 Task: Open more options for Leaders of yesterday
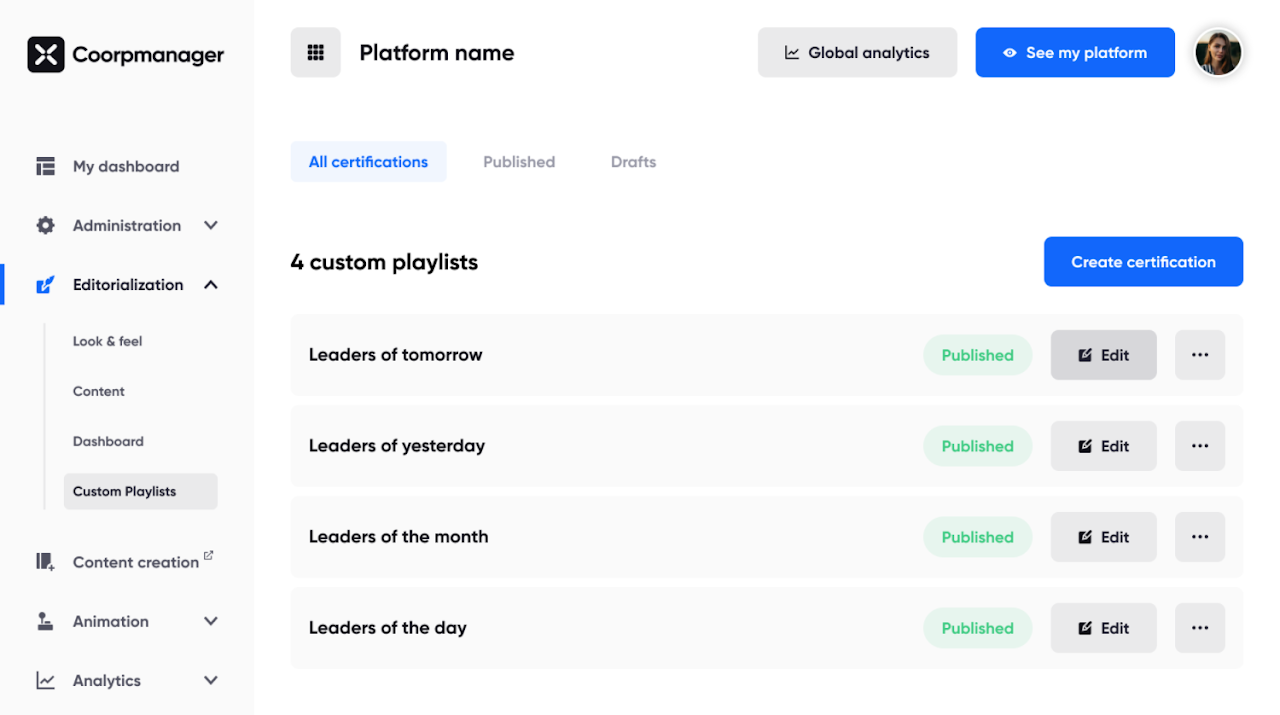1200,446
